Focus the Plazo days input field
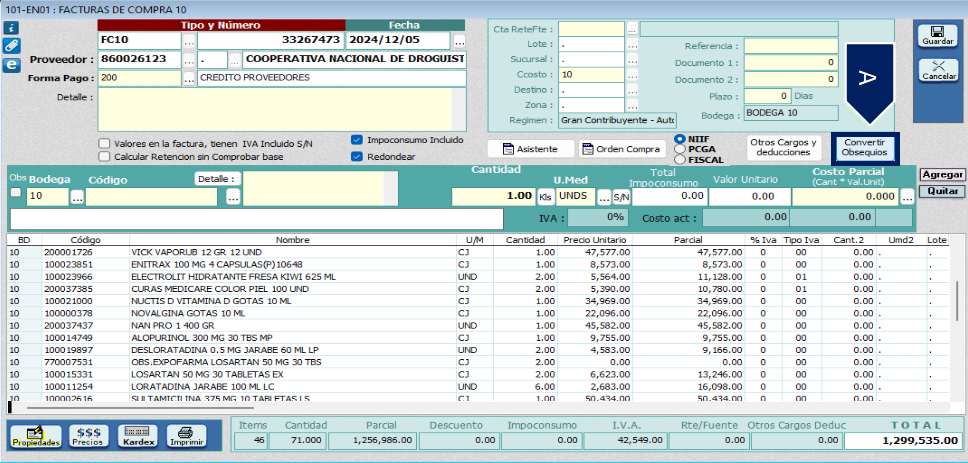The width and height of the screenshot is (968, 463). pyautogui.click(x=767, y=96)
